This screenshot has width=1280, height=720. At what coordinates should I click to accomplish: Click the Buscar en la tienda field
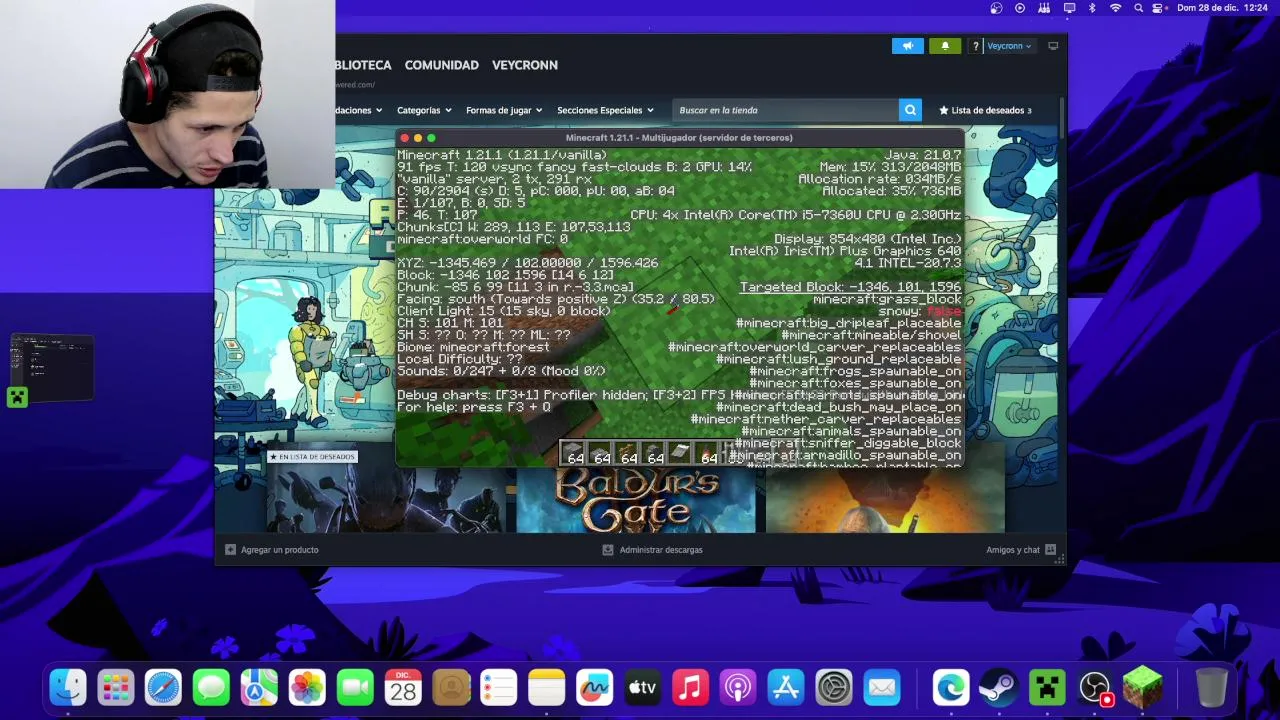(785, 110)
